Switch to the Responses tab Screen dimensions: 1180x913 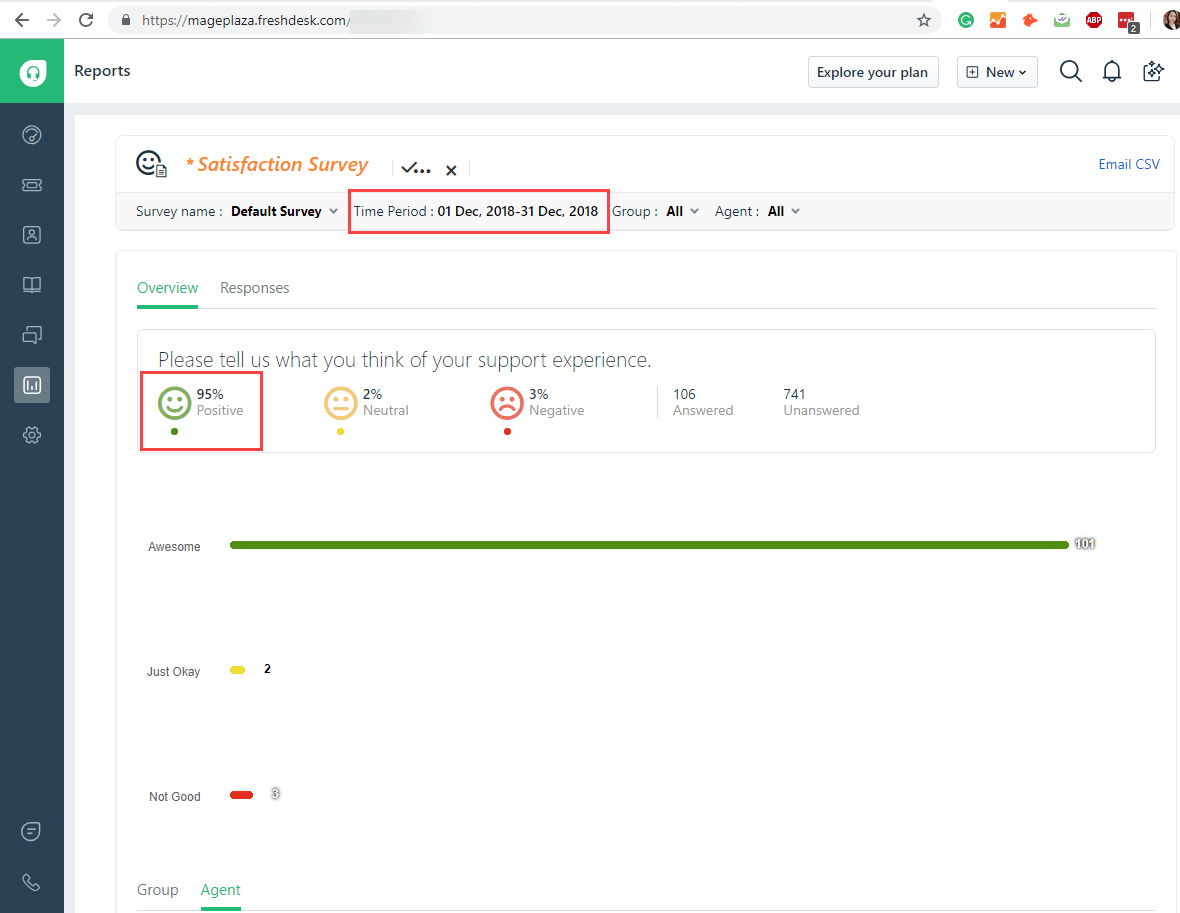[254, 288]
